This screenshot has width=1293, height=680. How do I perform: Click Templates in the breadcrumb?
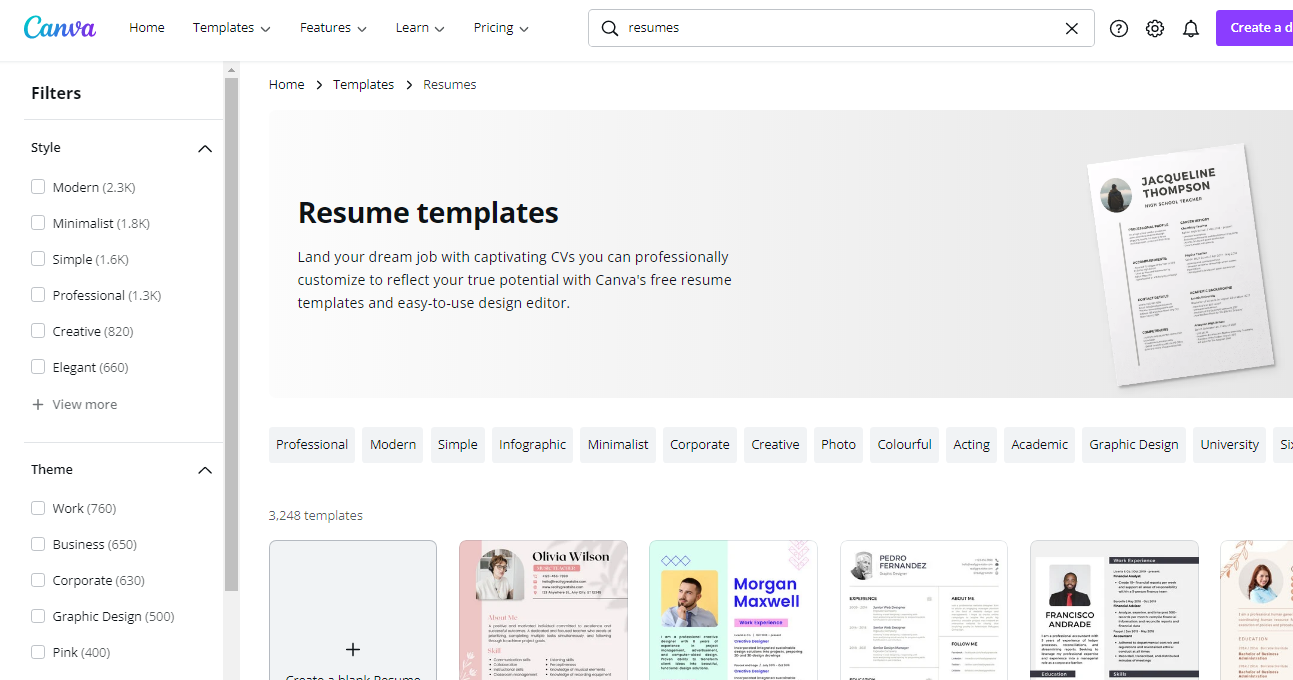click(364, 85)
